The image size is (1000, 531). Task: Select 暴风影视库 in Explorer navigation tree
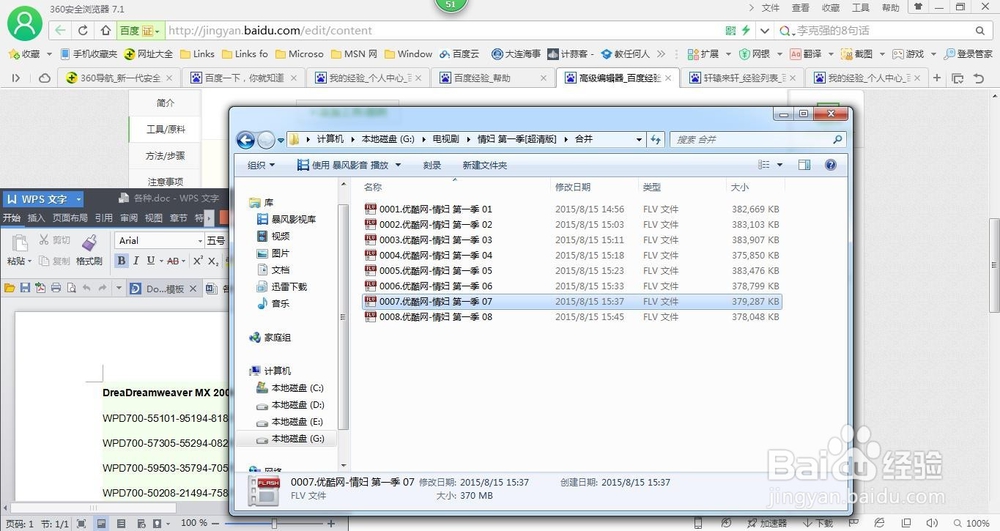(x=286, y=219)
